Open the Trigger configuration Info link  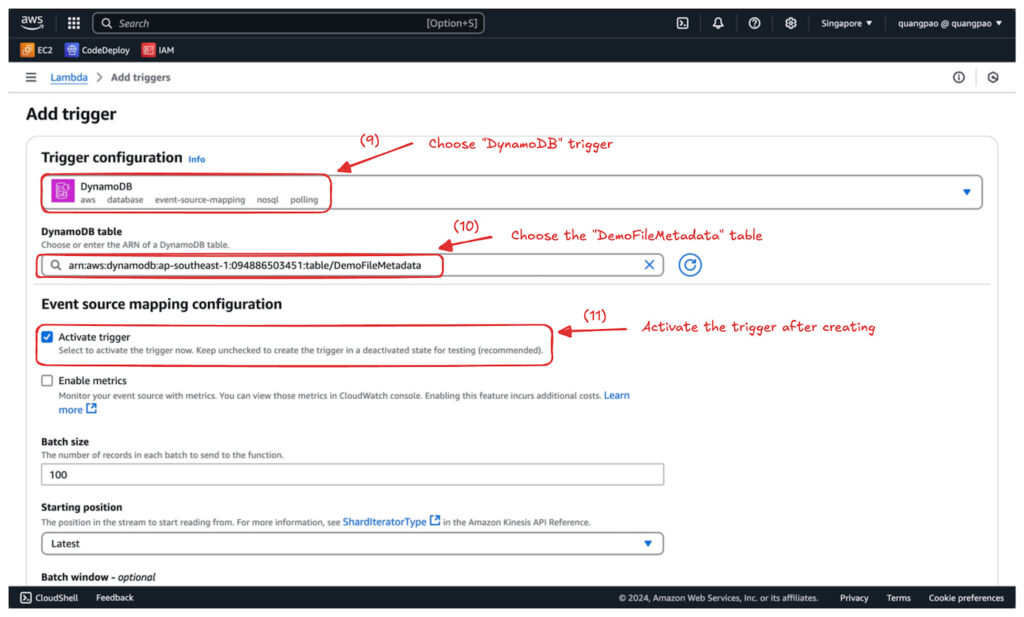(197, 159)
